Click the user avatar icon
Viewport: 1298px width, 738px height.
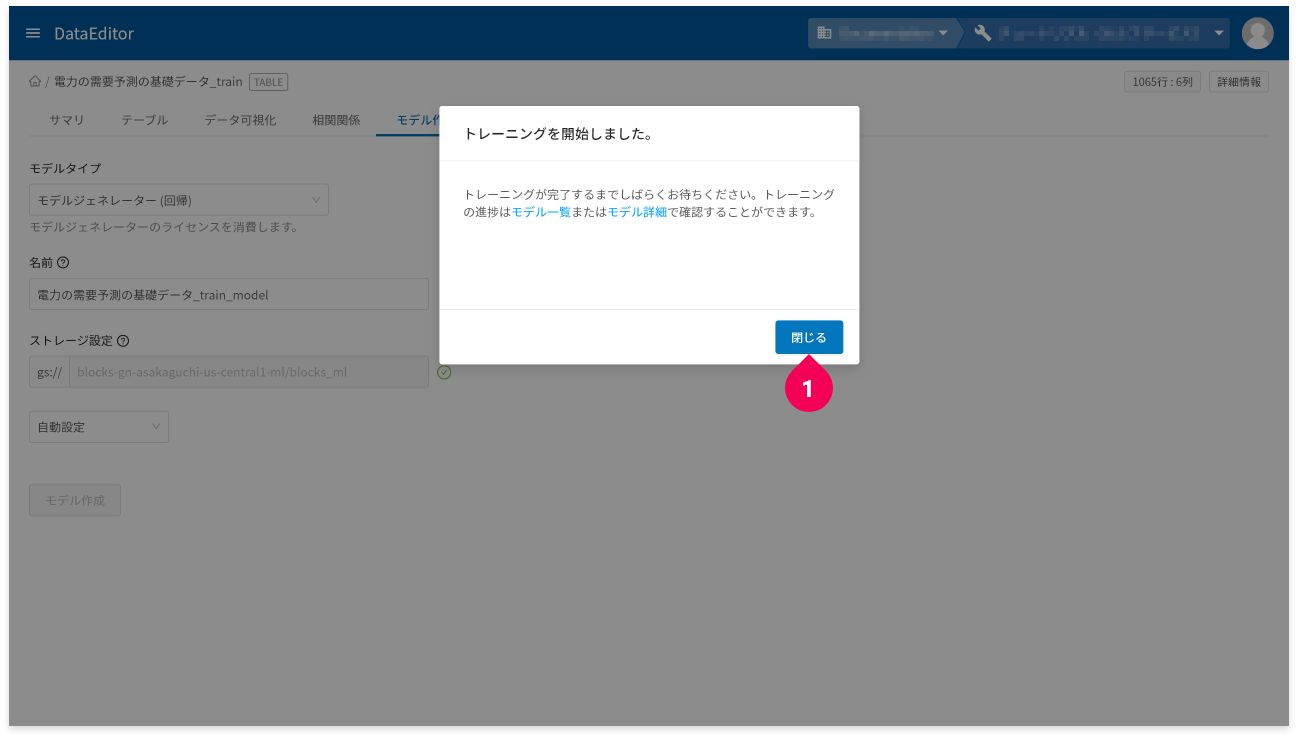click(x=1257, y=33)
